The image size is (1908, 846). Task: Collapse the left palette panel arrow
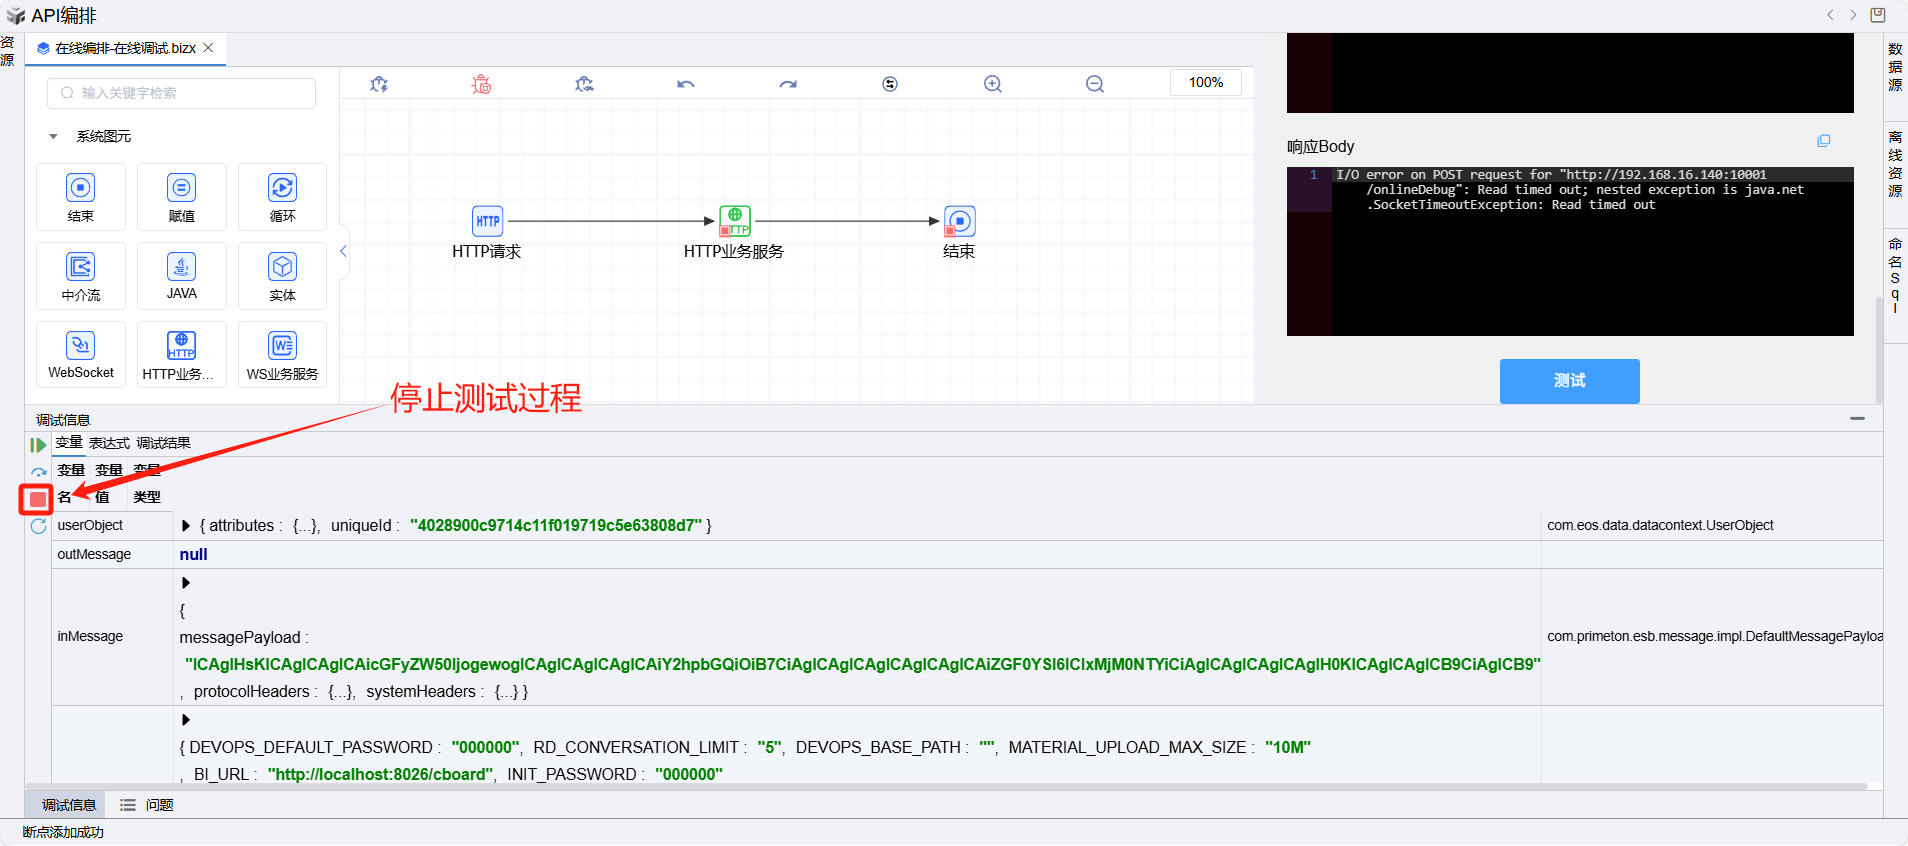tap(343, 251)
